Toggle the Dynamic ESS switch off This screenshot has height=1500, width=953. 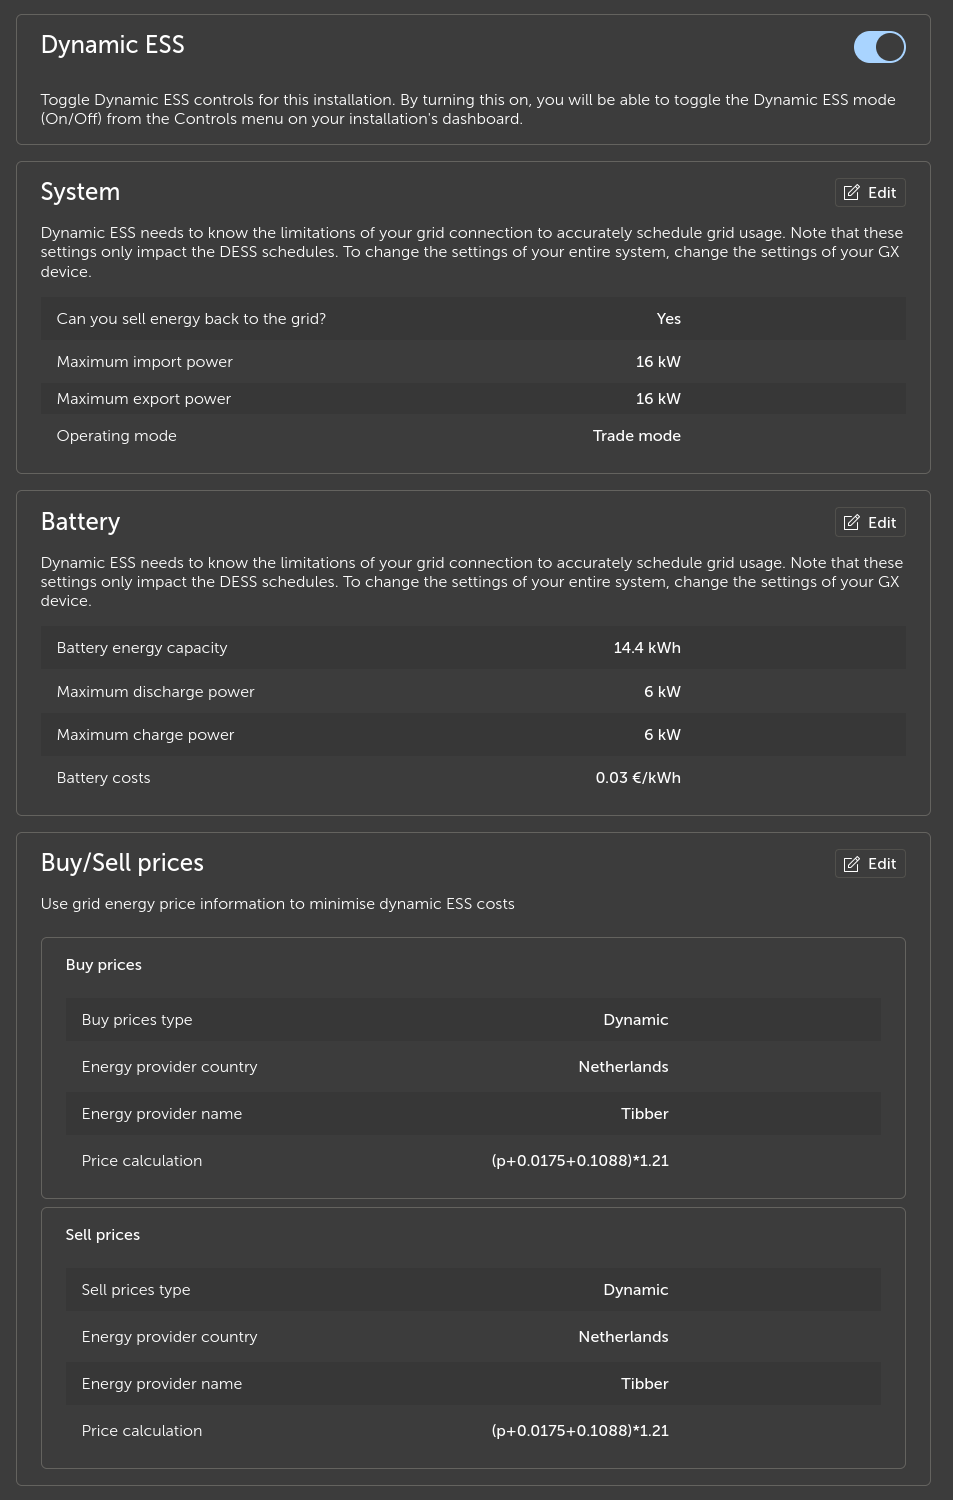coord(879,47)
